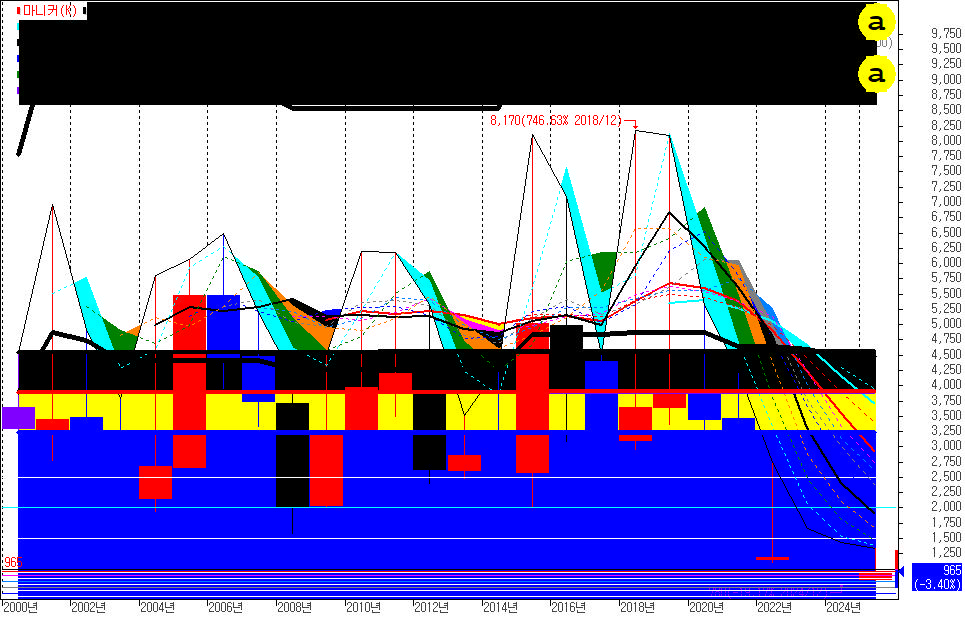This screenshot has width=965, height=617.
Task: Click the 2000년 label on time axis
Action: pyautogui.click(x=20, y=607)
